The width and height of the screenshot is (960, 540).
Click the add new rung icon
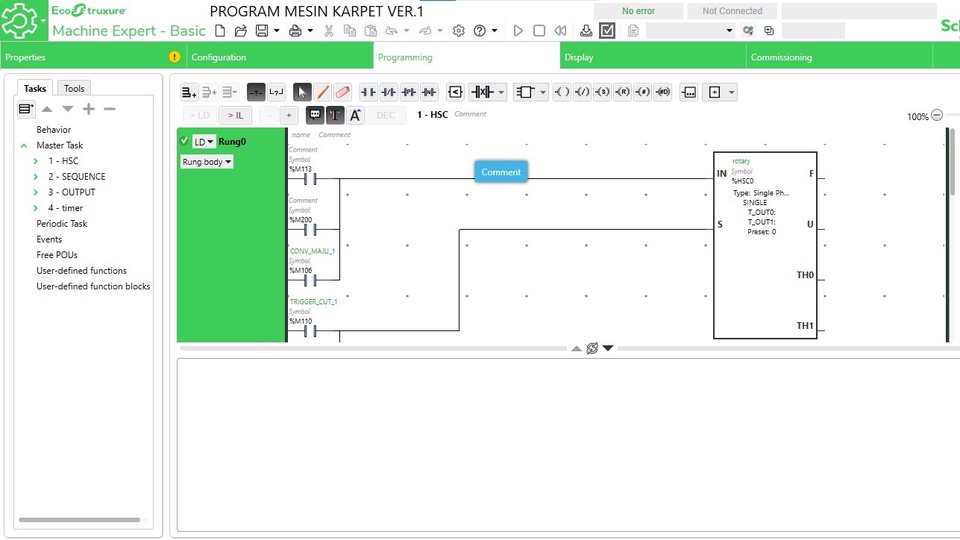tap(189, 92)
